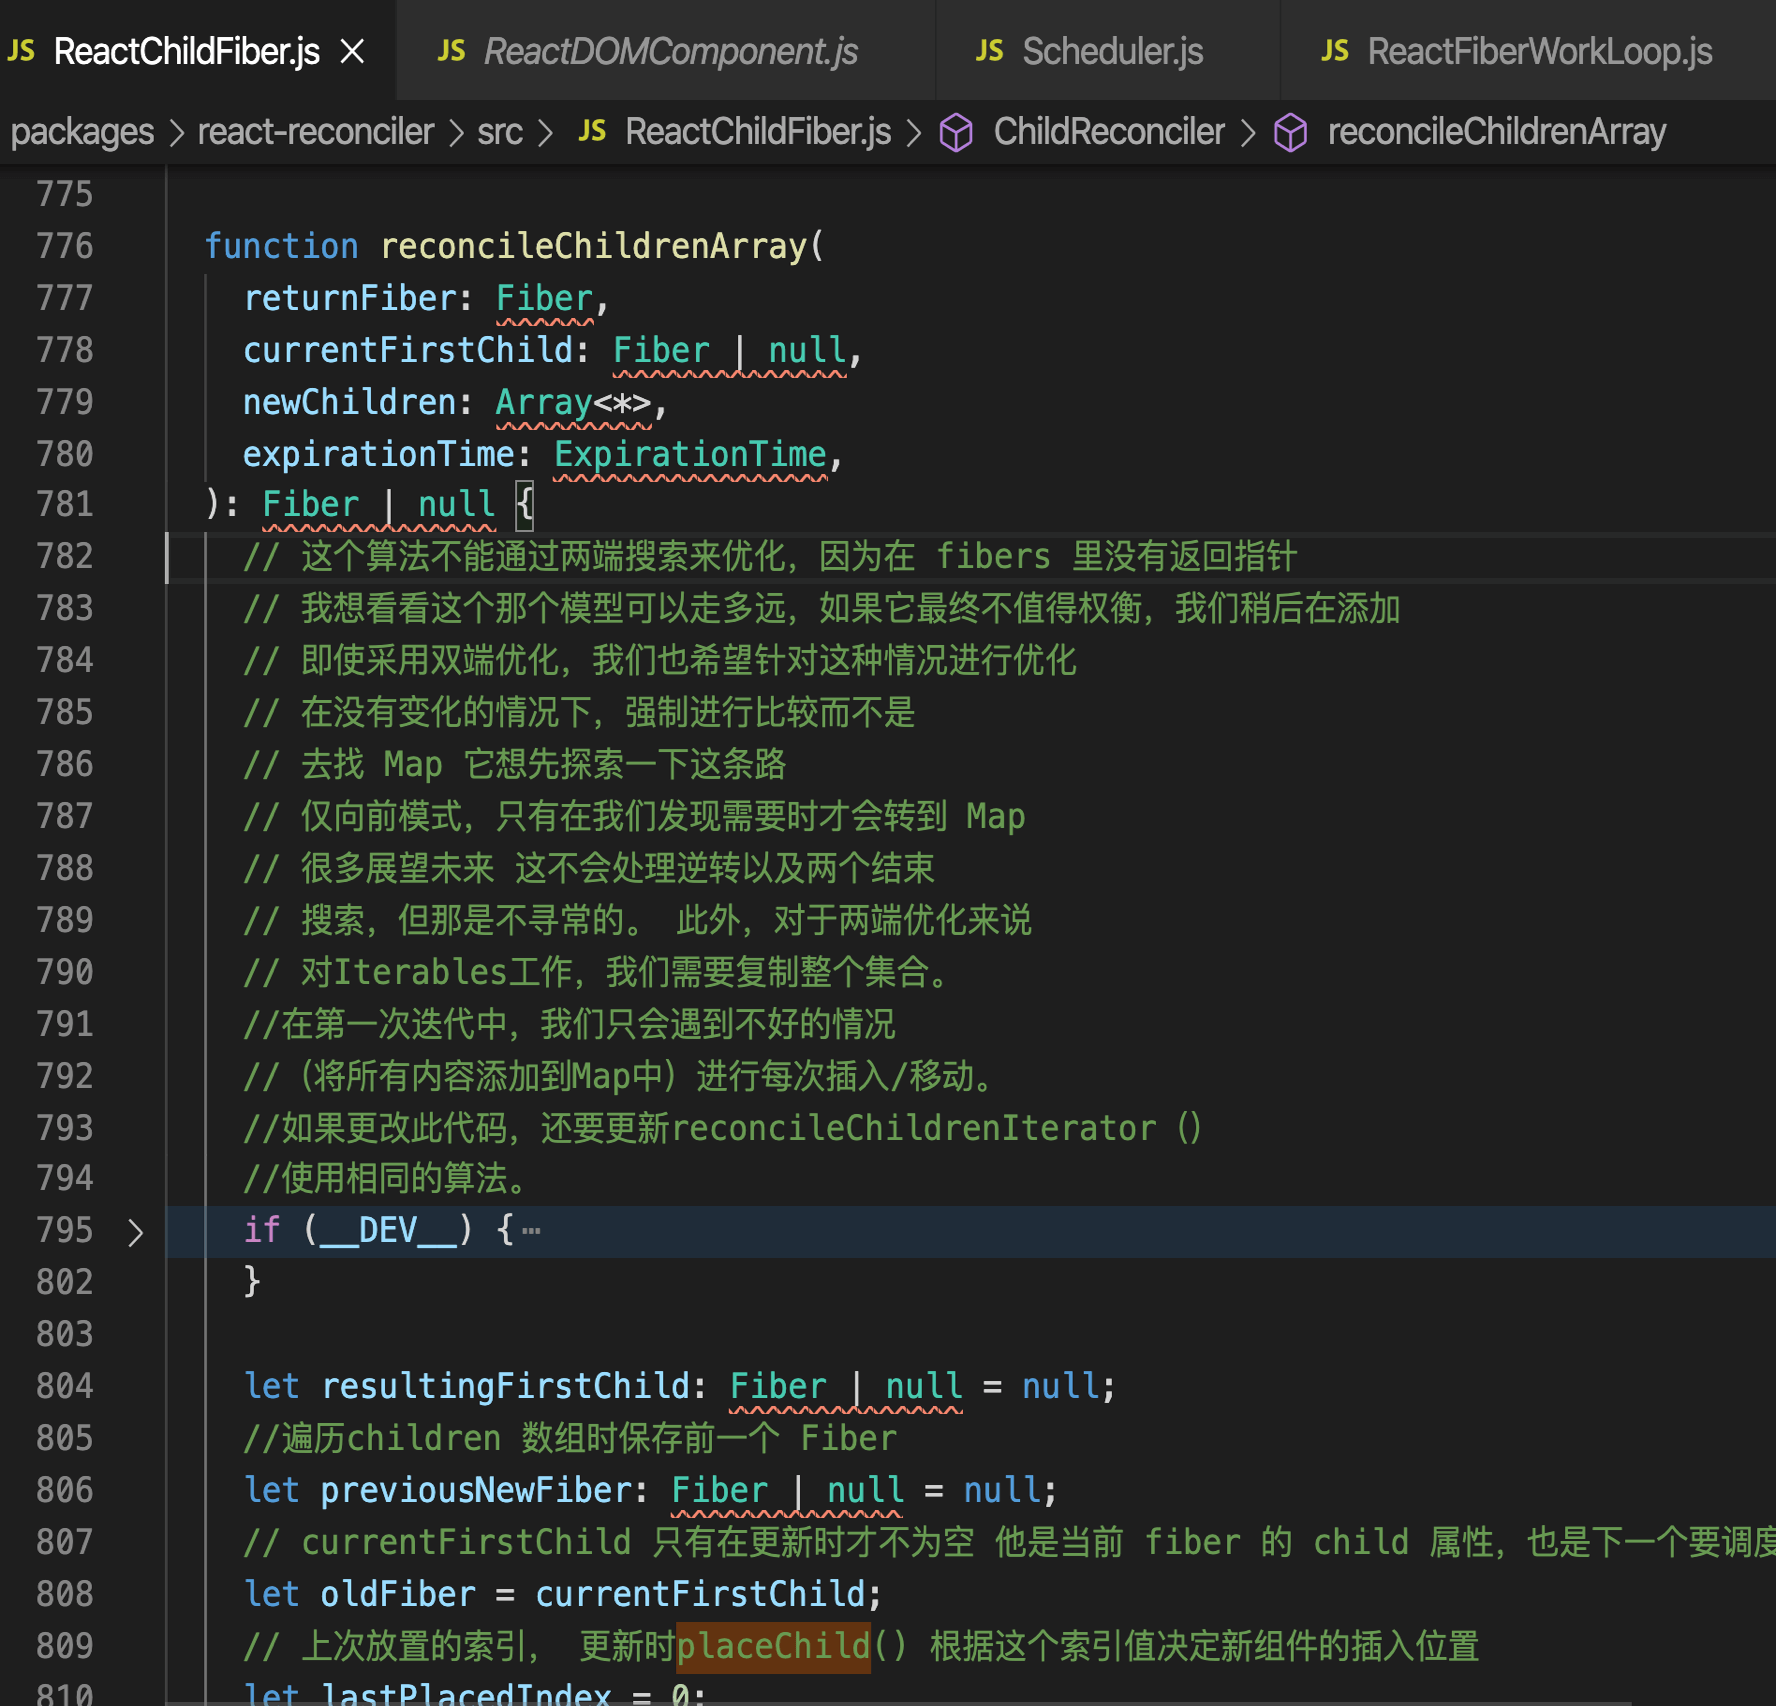The image size is (1776, 1706).
Task: Close the ReactChildFiber.js tab
Action: pyautogui.click(x=352, y=51)
